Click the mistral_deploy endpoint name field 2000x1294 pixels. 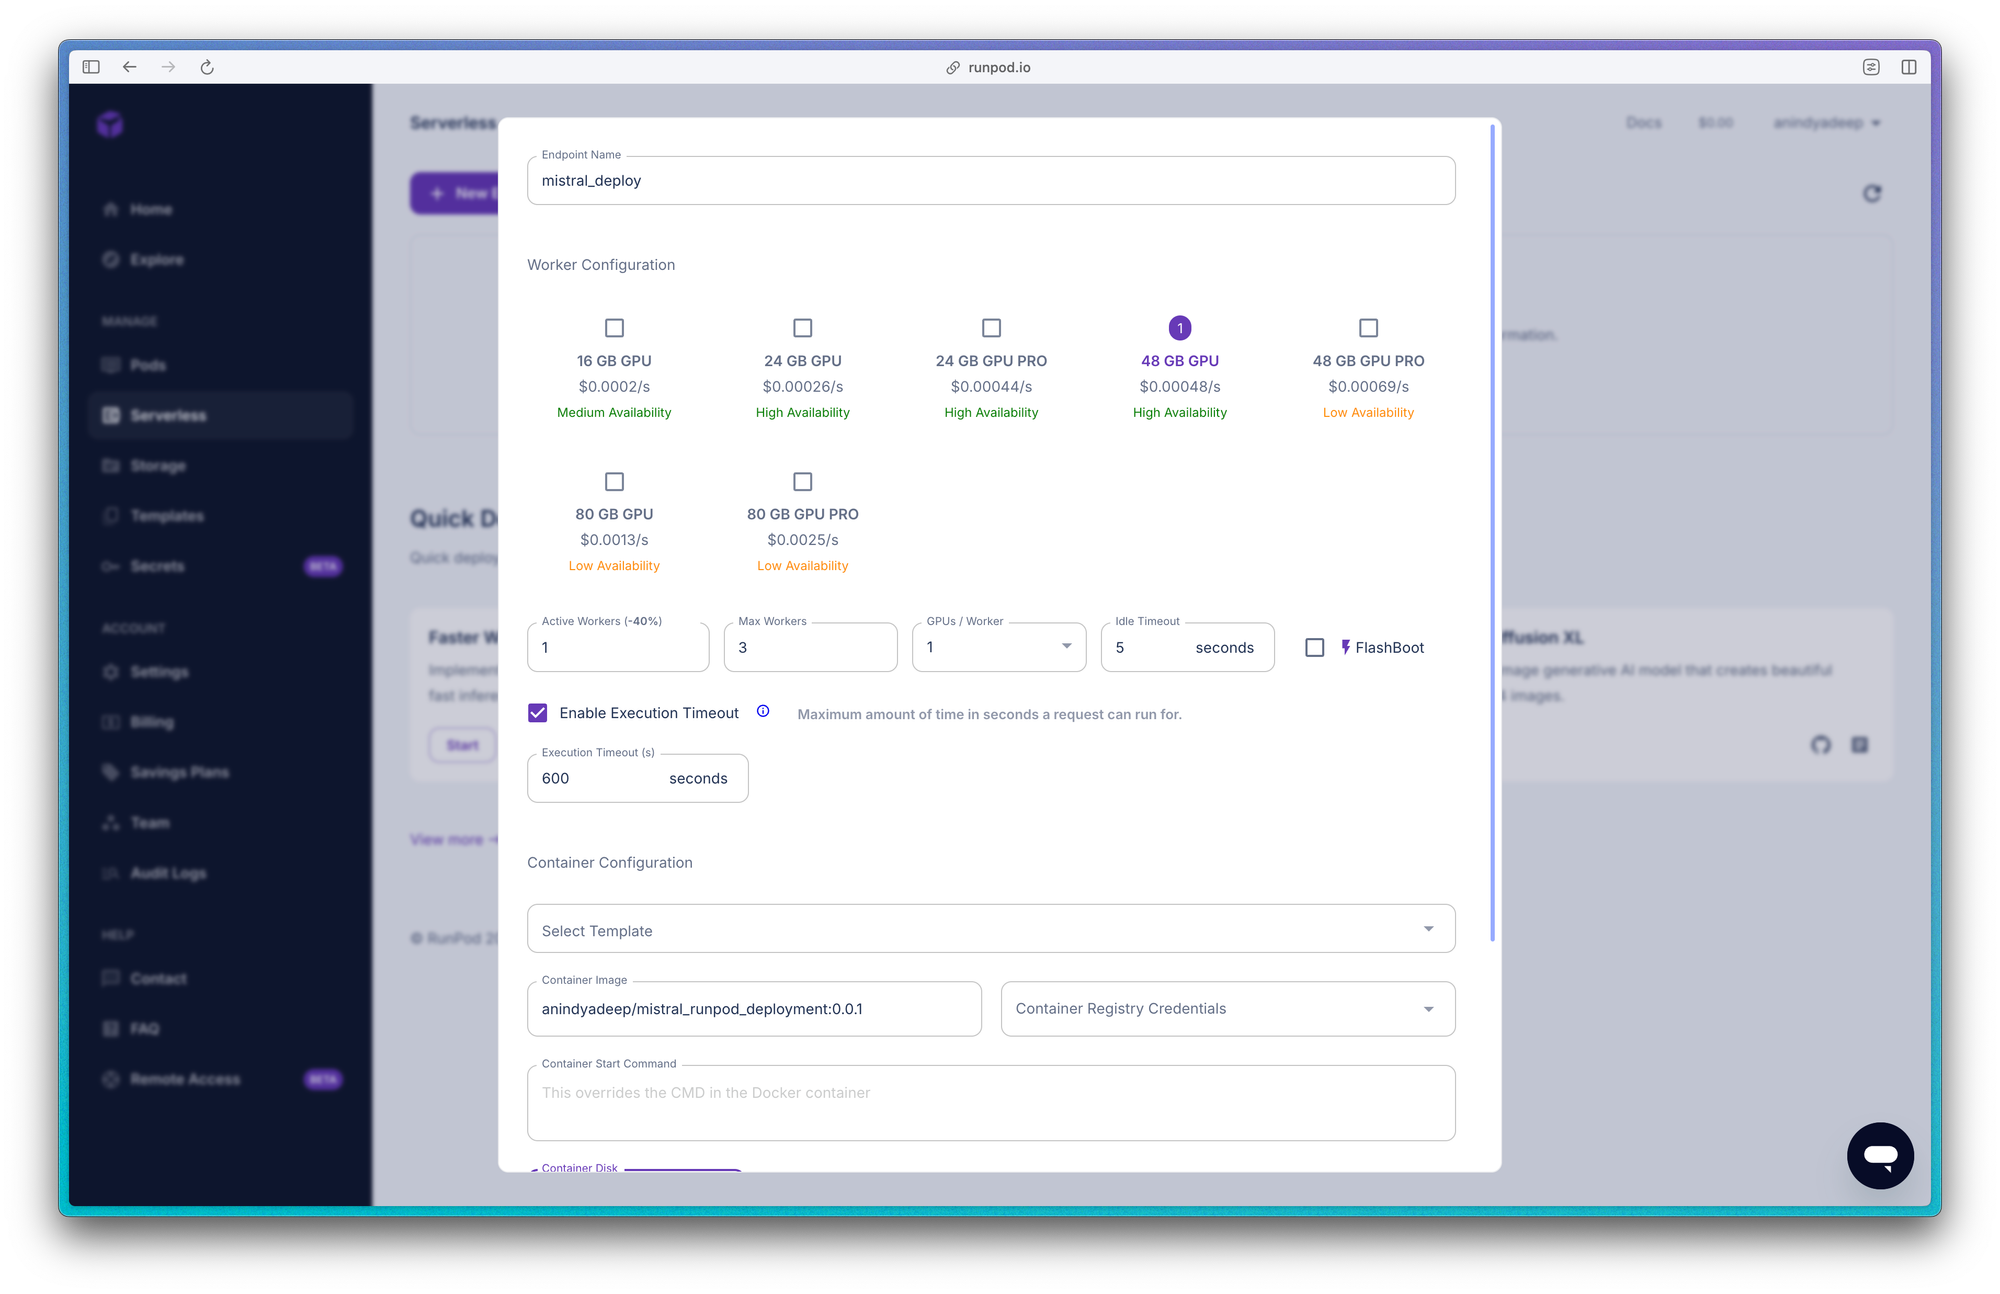coord(991,181)
